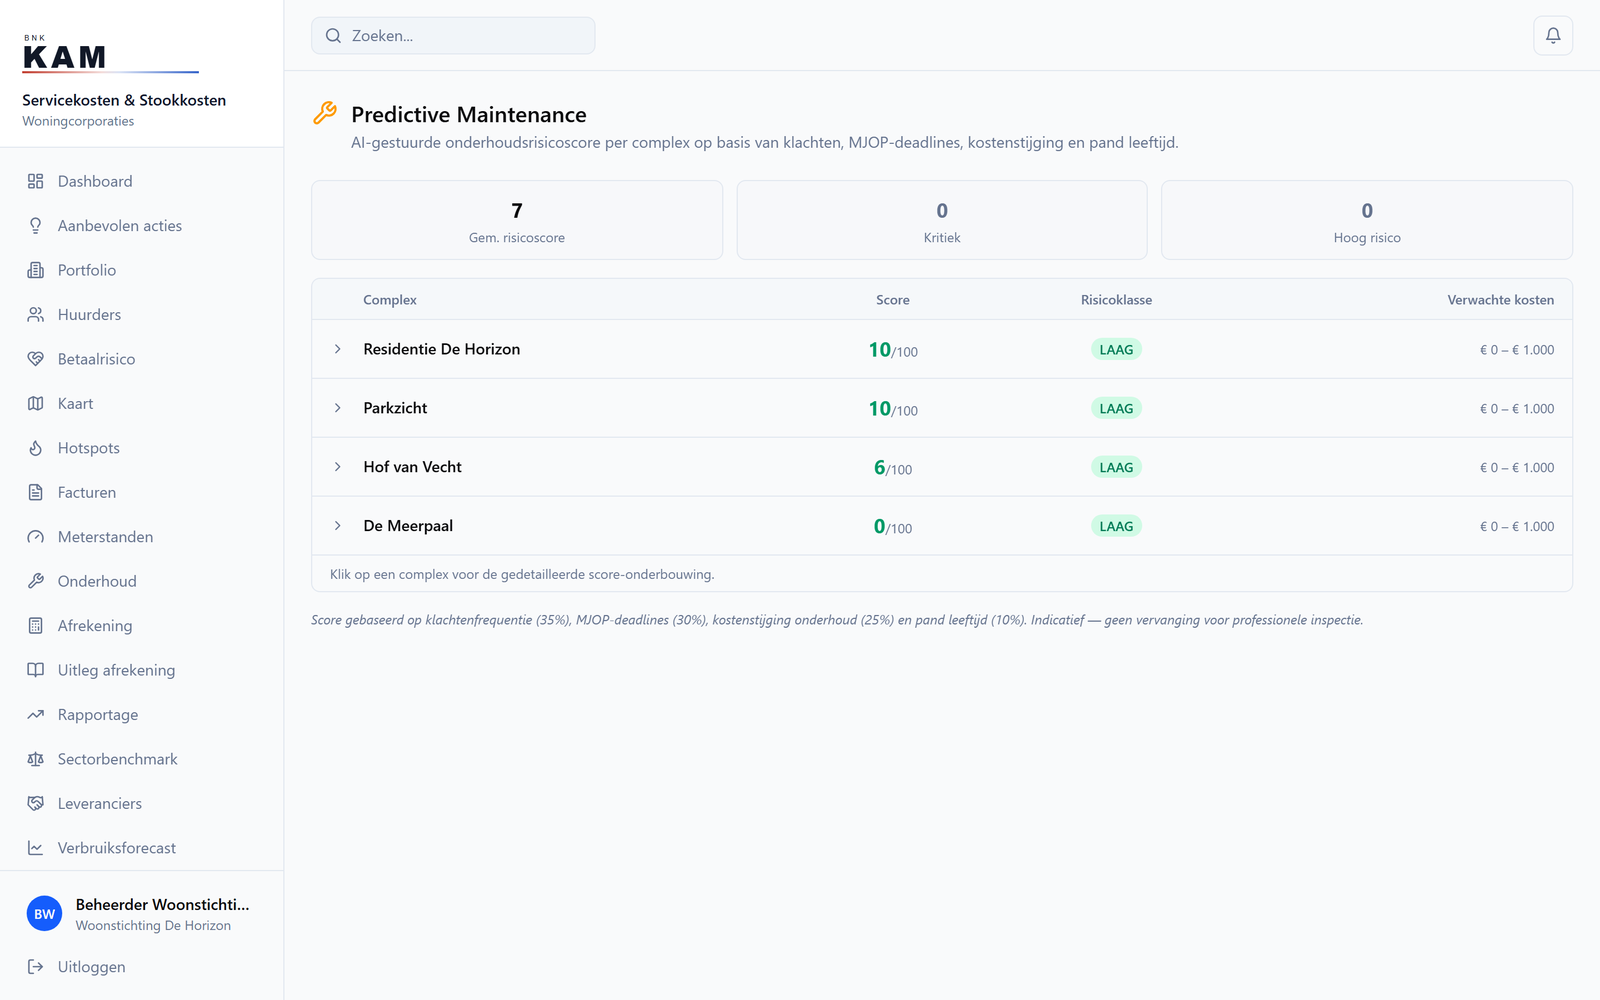Click the Hoog risico summary card
Image resolution: width=1600 pixels, height=1000 pixels.
1367,220
